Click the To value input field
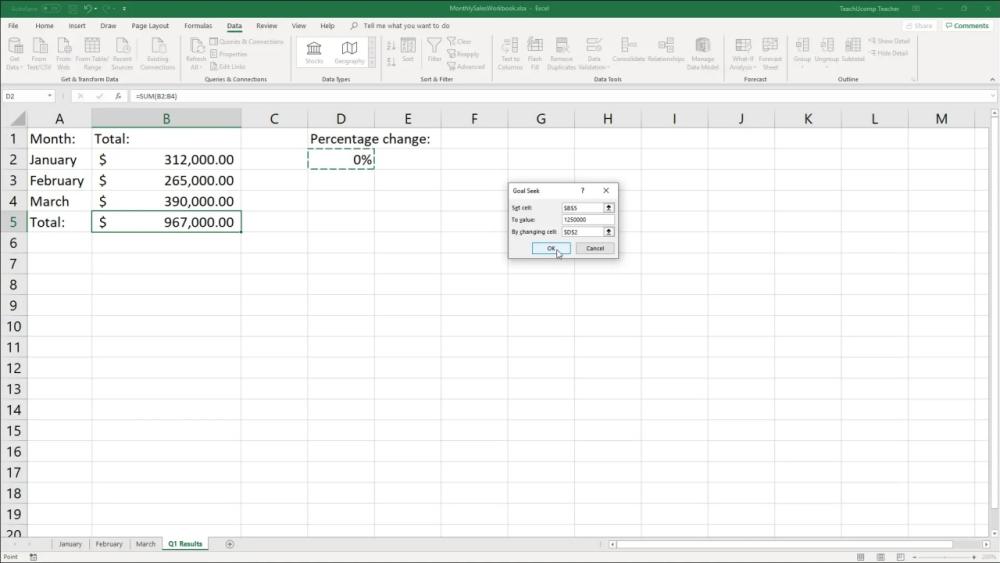 click(587, 220)
